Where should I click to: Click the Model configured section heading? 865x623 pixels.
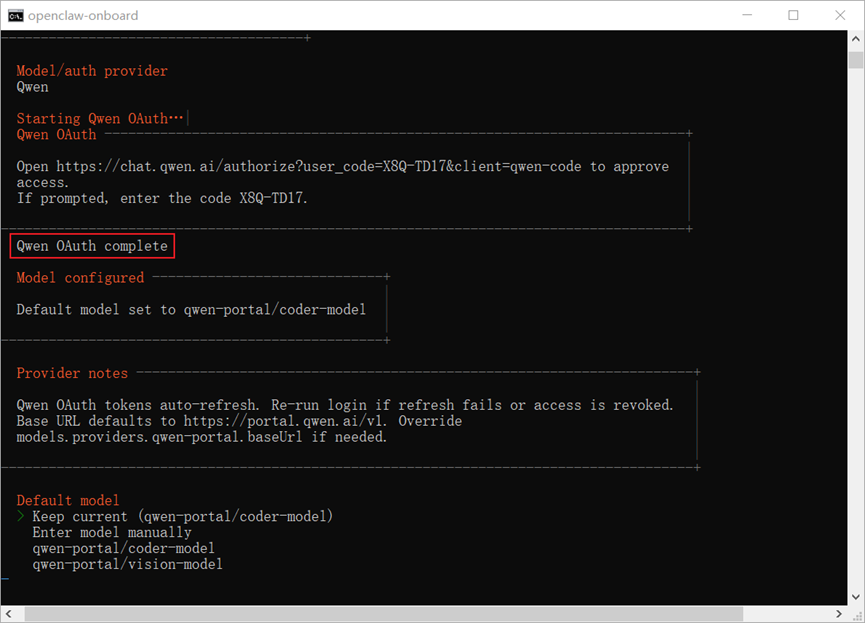(80, 277)
